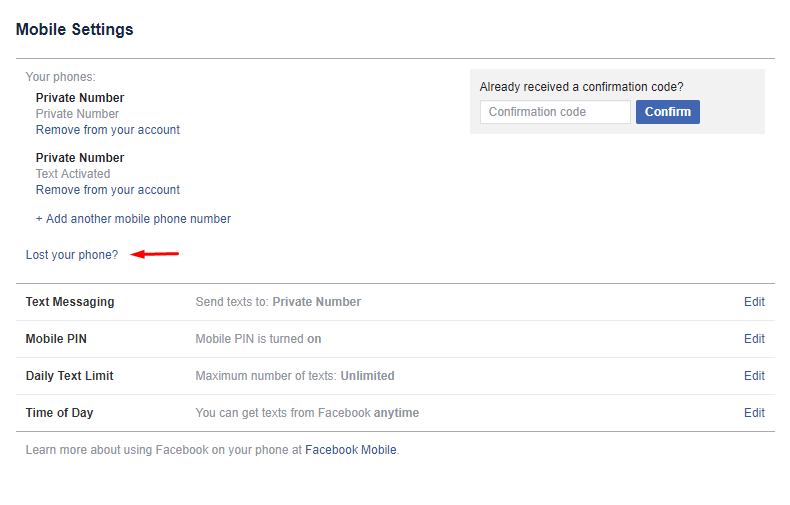Screen dimensions: 790x505
Task: Click the Send texts to description
Action: pos(278,302)
